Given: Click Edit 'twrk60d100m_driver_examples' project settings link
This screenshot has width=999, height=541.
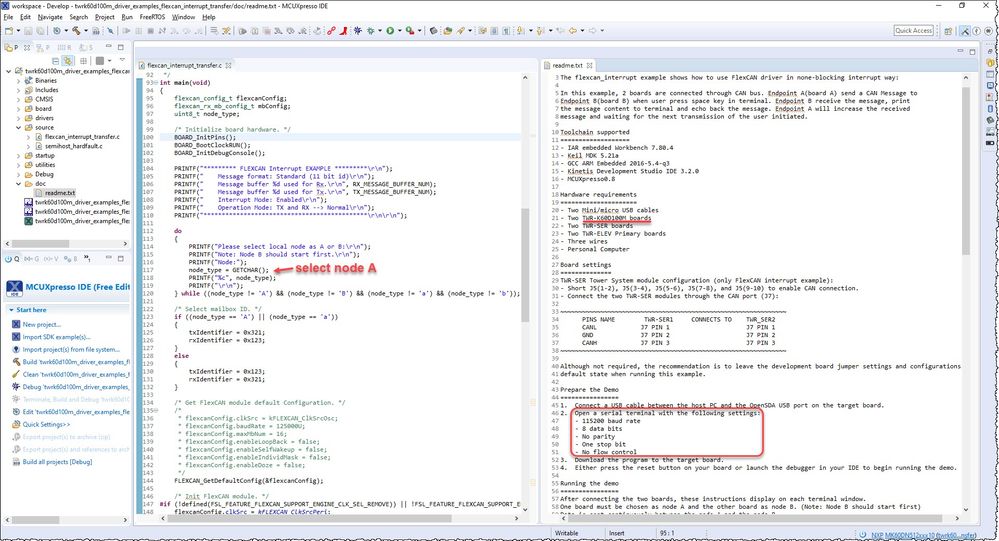Looking at the screenshot, I should coord(76,412).
